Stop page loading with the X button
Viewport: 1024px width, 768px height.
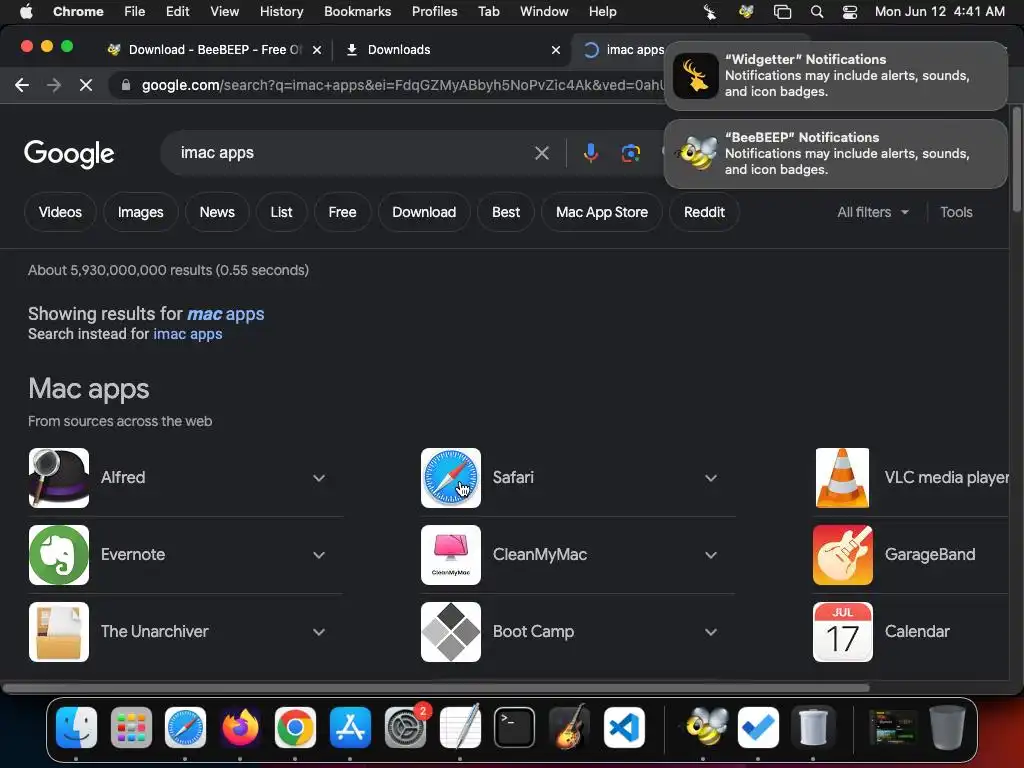pos(86,85)
